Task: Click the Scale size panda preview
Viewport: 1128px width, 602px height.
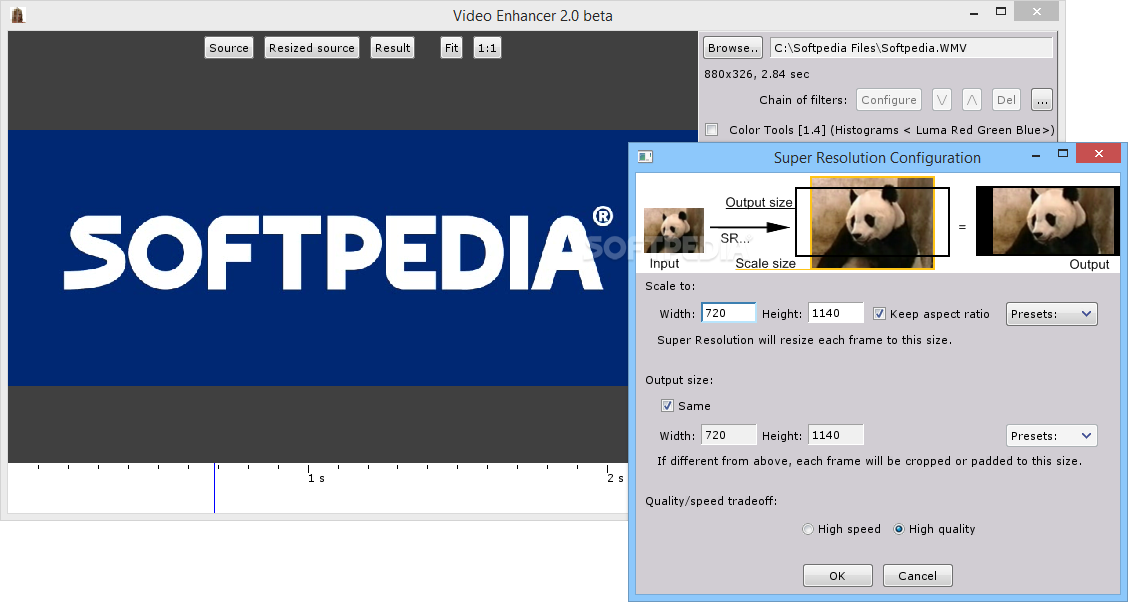Action: pos(872,223)
